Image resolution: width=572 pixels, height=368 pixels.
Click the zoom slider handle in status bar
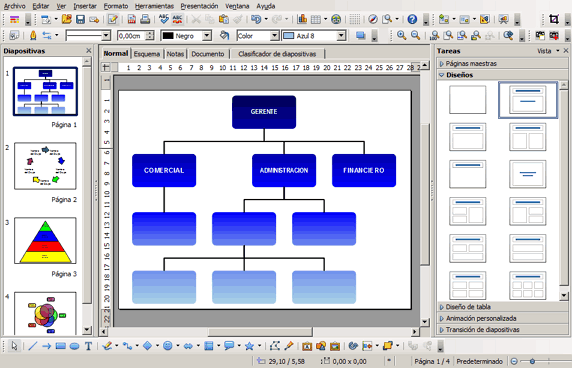coord(532,361)
